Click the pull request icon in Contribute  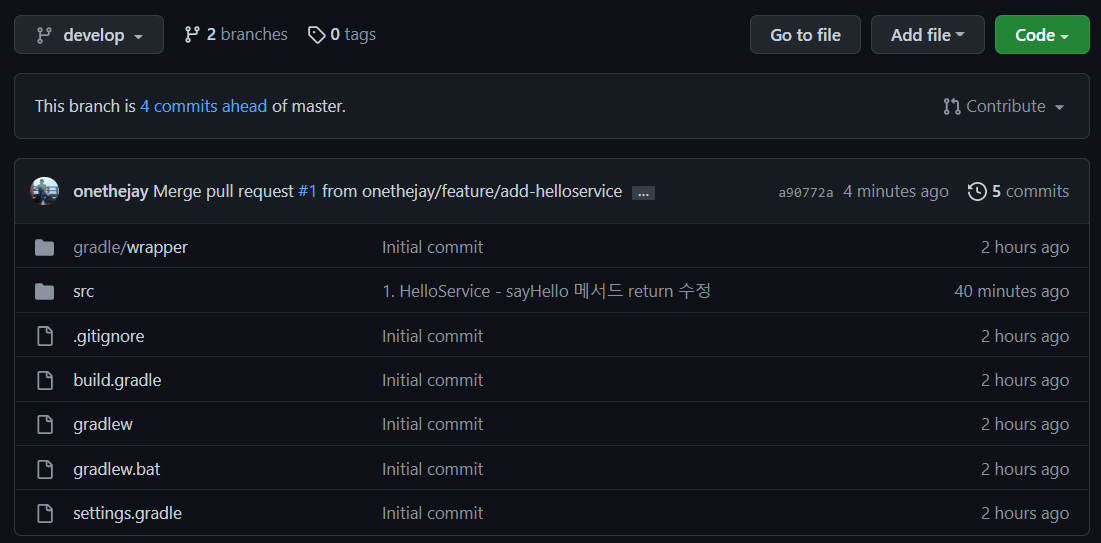pos(951,107)
